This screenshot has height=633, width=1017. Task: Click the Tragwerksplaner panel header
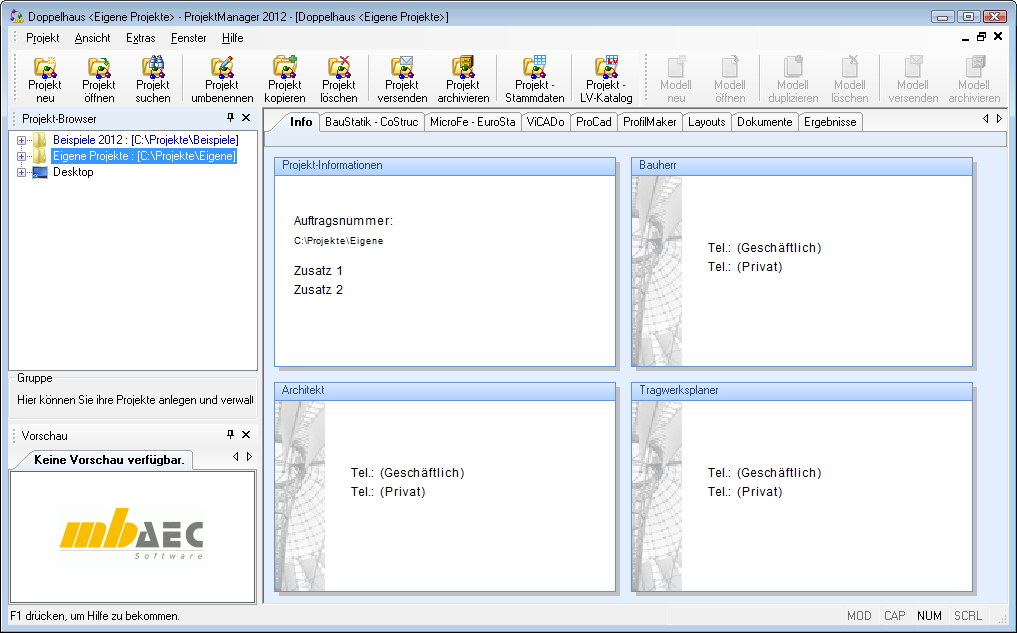click(802, 390)
